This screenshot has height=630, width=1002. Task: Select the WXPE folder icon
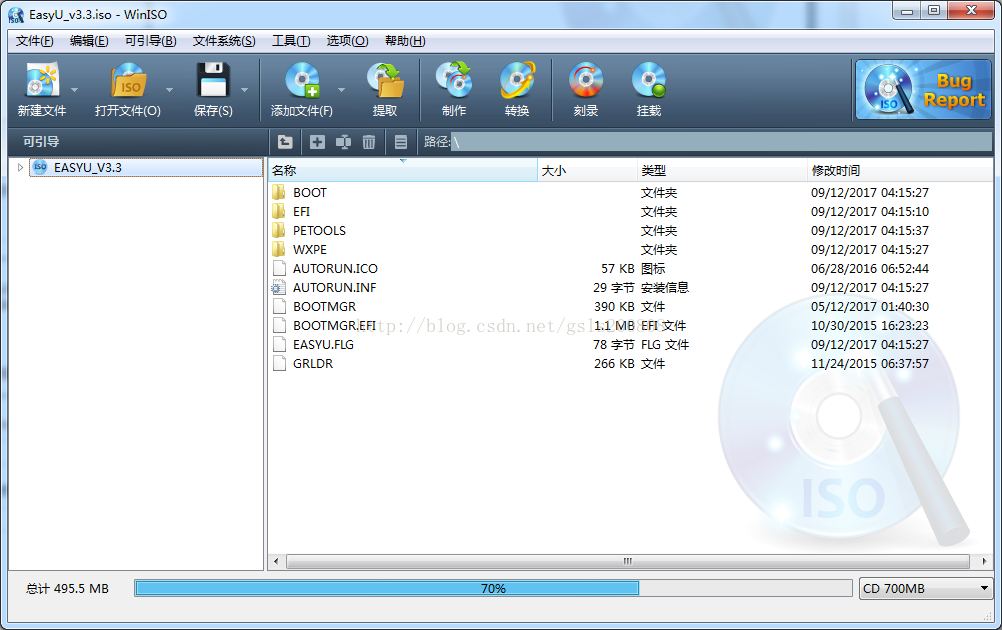[279, 249]
